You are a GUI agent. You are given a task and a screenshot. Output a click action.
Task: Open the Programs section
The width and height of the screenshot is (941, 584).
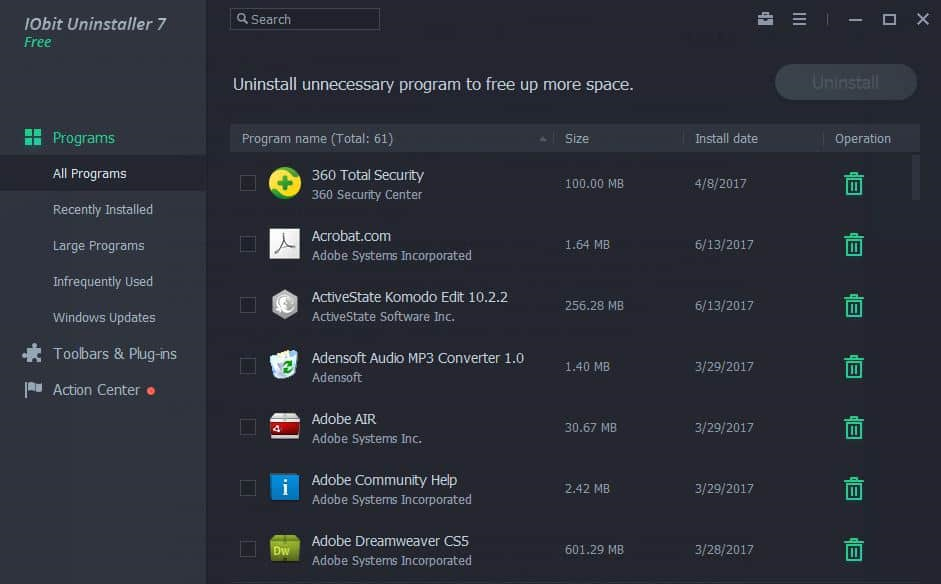point(83,138)
